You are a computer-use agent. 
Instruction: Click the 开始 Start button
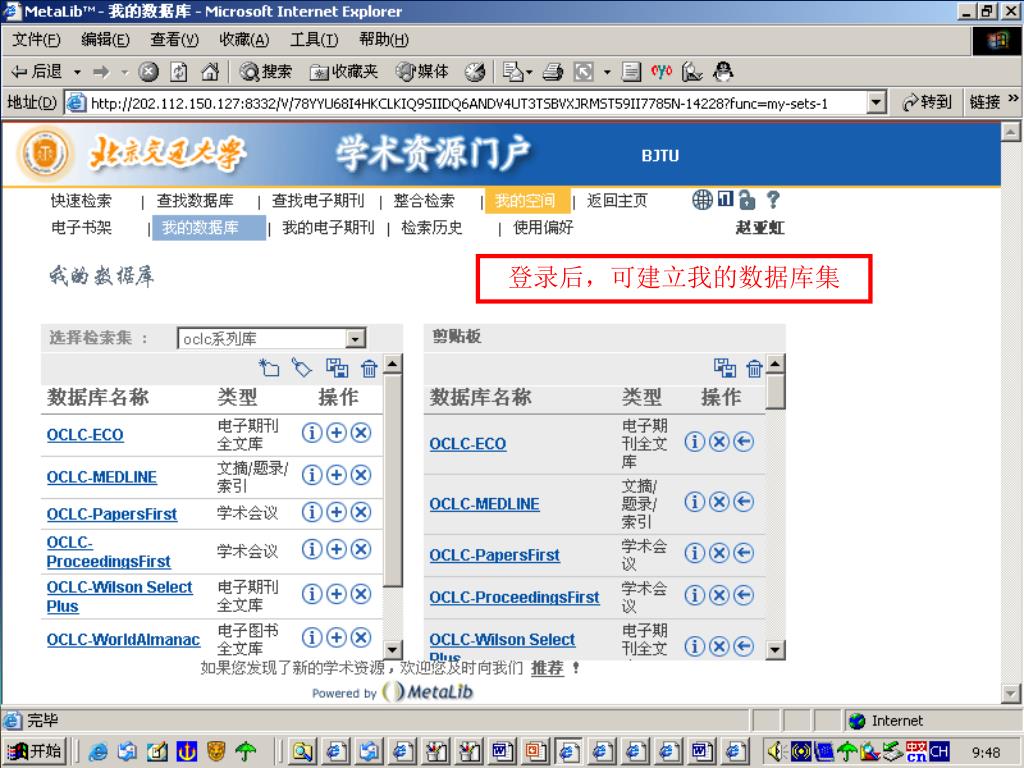coord(35,752)
